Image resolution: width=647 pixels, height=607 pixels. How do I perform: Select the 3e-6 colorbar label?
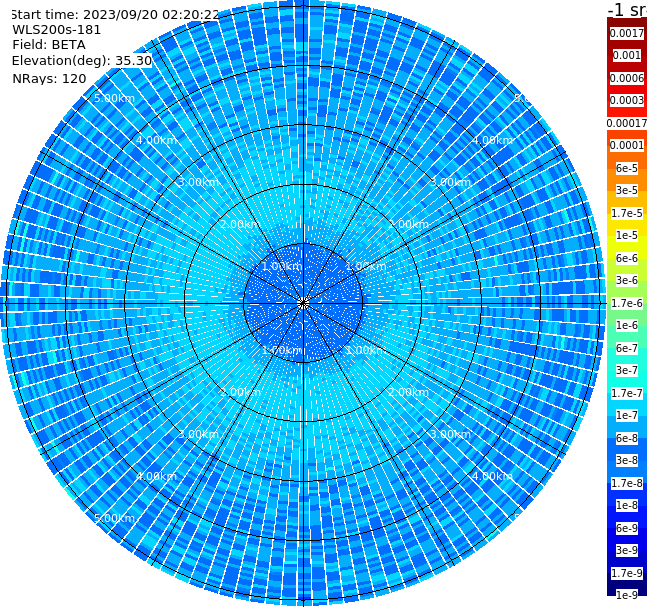pyautogui.click(x=627, y=280)
